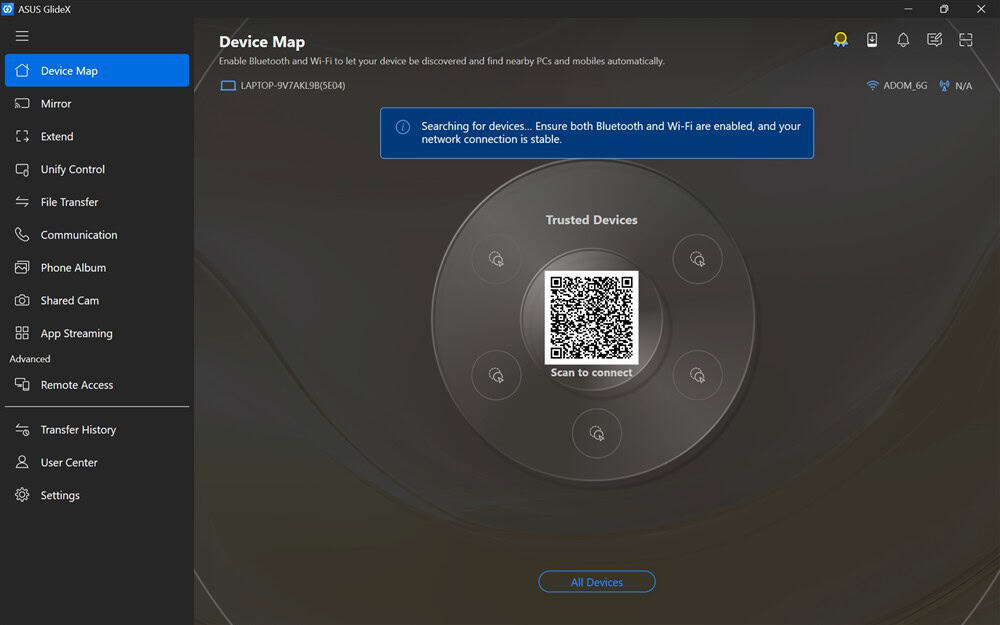
Task: Click the Communication phone icon
Action: click(22, 235)
